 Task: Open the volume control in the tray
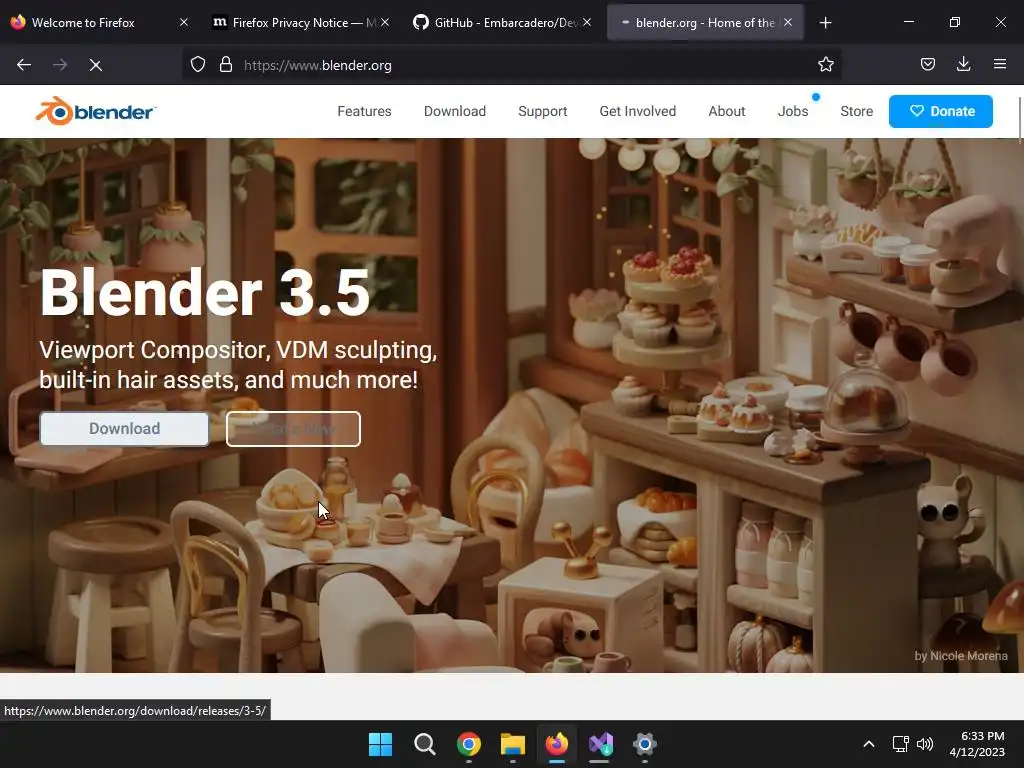pyautogui.click(x=925, y=744)
